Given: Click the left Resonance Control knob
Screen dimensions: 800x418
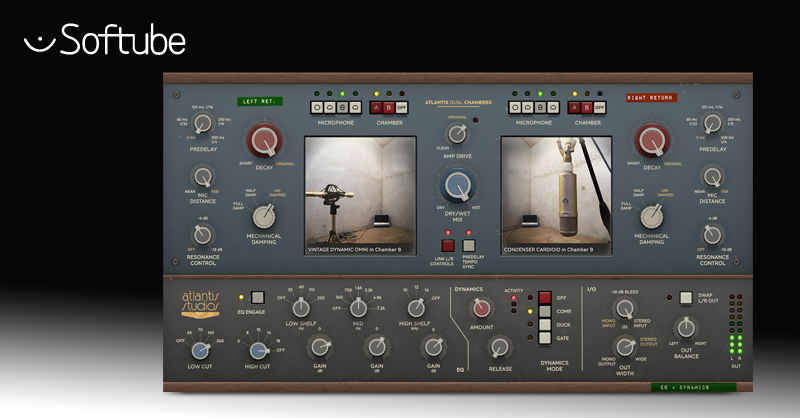Looking at the screenshot, I should [x=202, y=235].
